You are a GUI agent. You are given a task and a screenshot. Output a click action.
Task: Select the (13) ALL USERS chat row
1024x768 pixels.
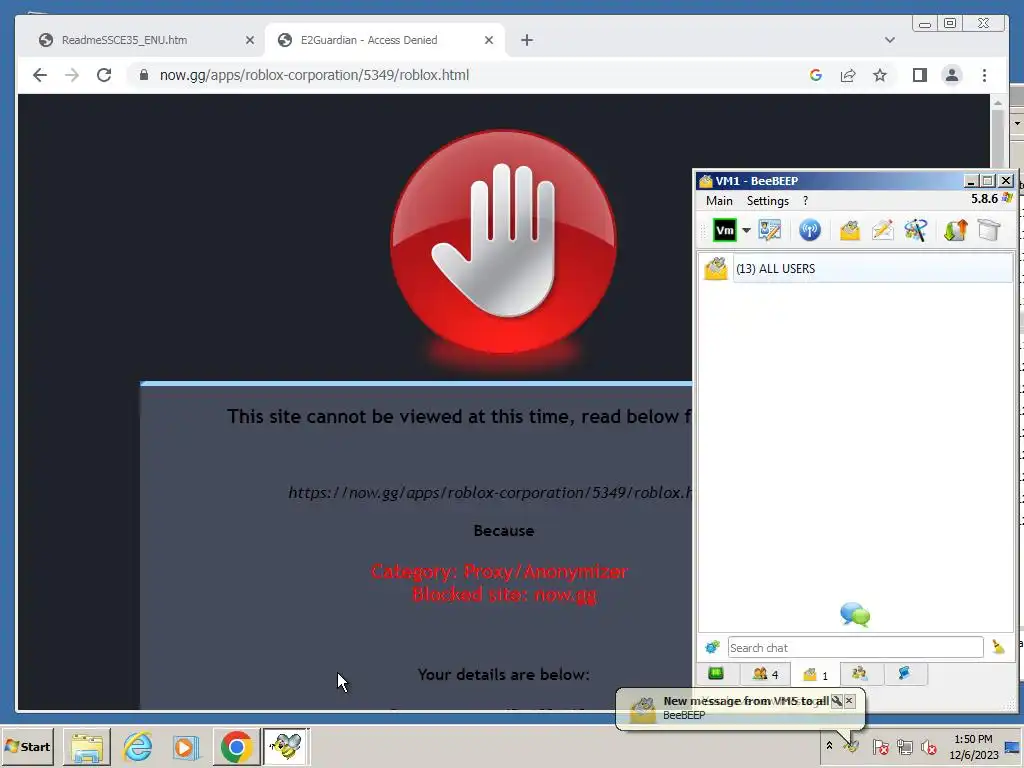tap(856, 268)
